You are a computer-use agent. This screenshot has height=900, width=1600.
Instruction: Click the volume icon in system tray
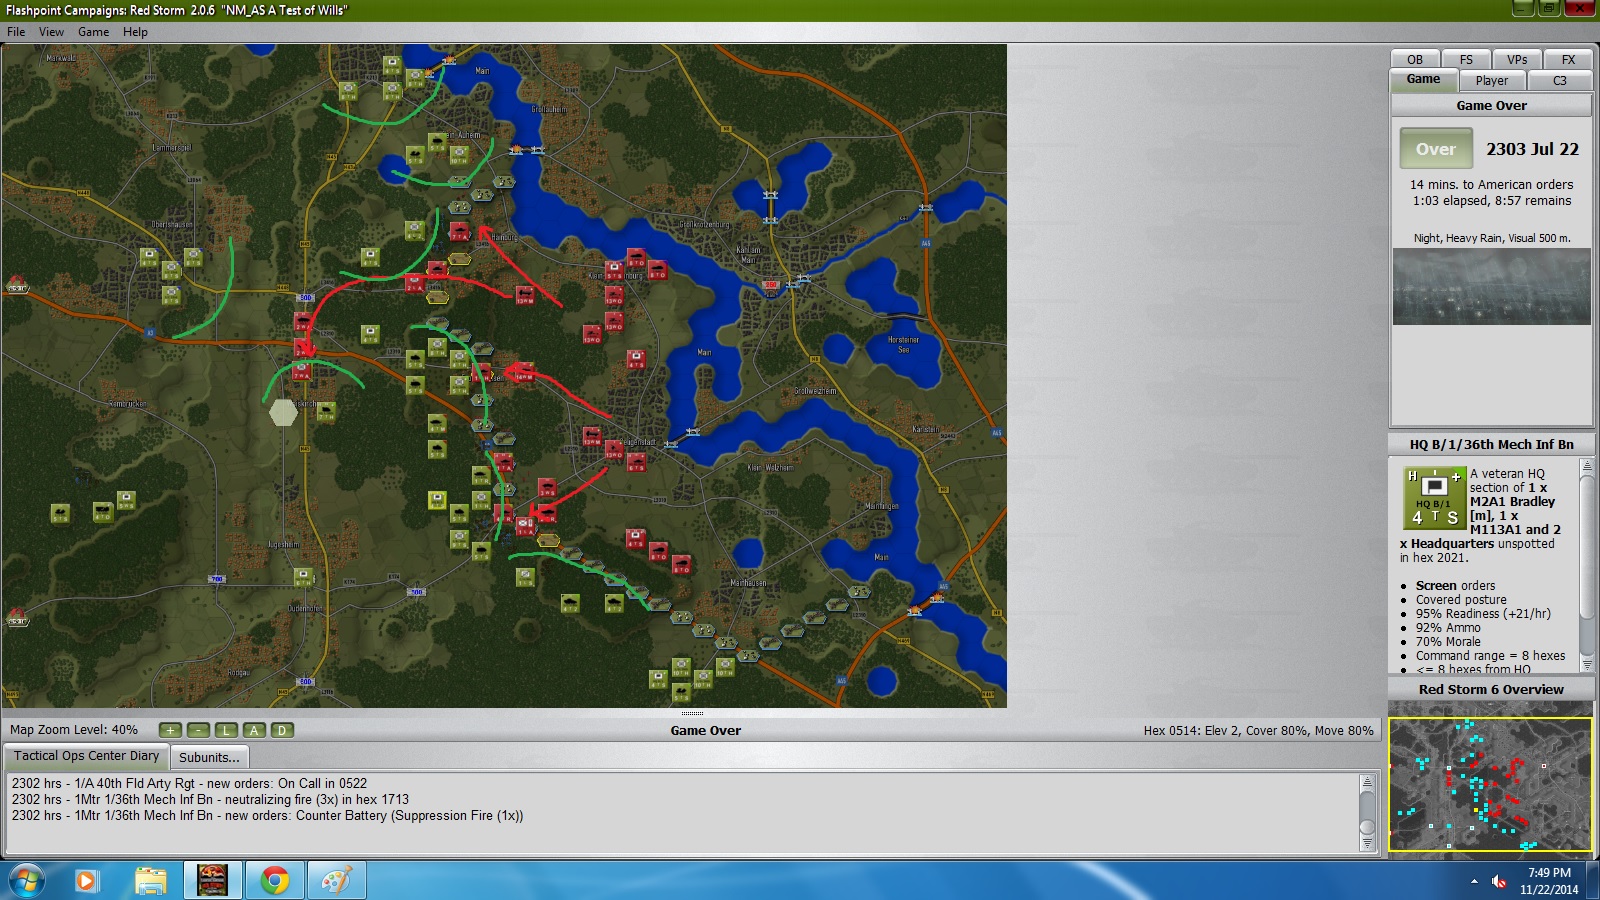pyautogui.click(x=1499, y=881)
